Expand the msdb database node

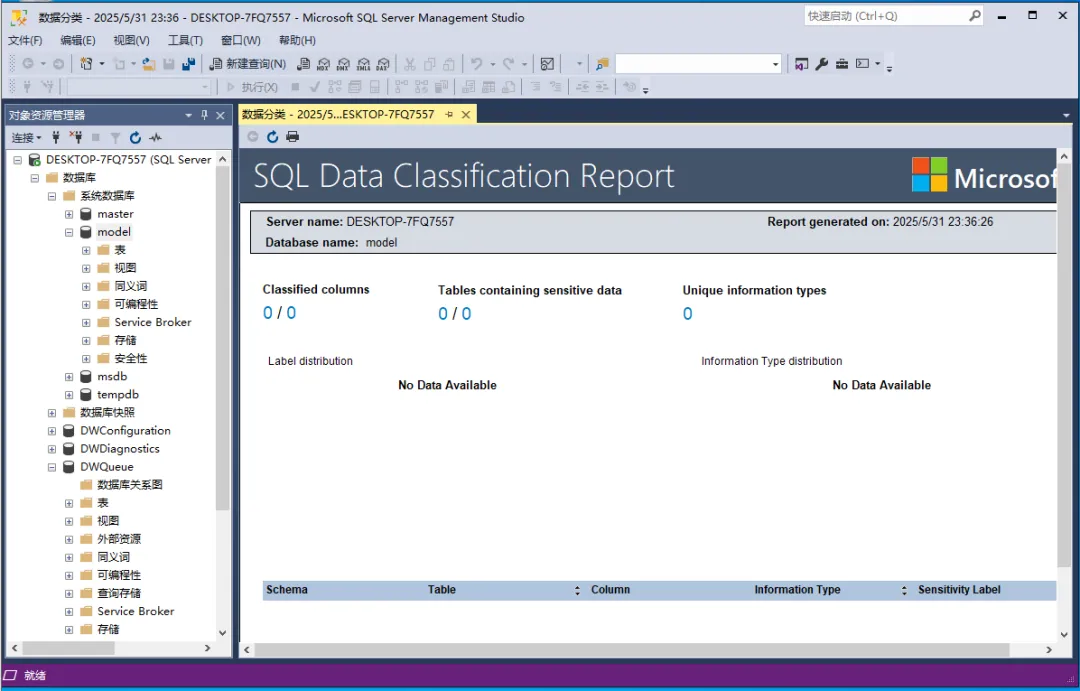click(69, 377)
